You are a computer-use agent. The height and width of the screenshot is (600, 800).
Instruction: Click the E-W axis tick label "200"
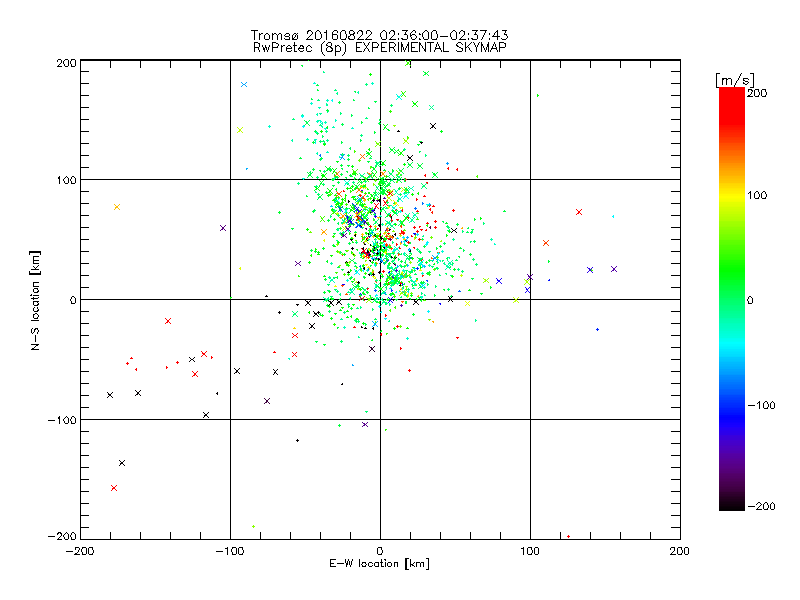[x=680, y=551]
